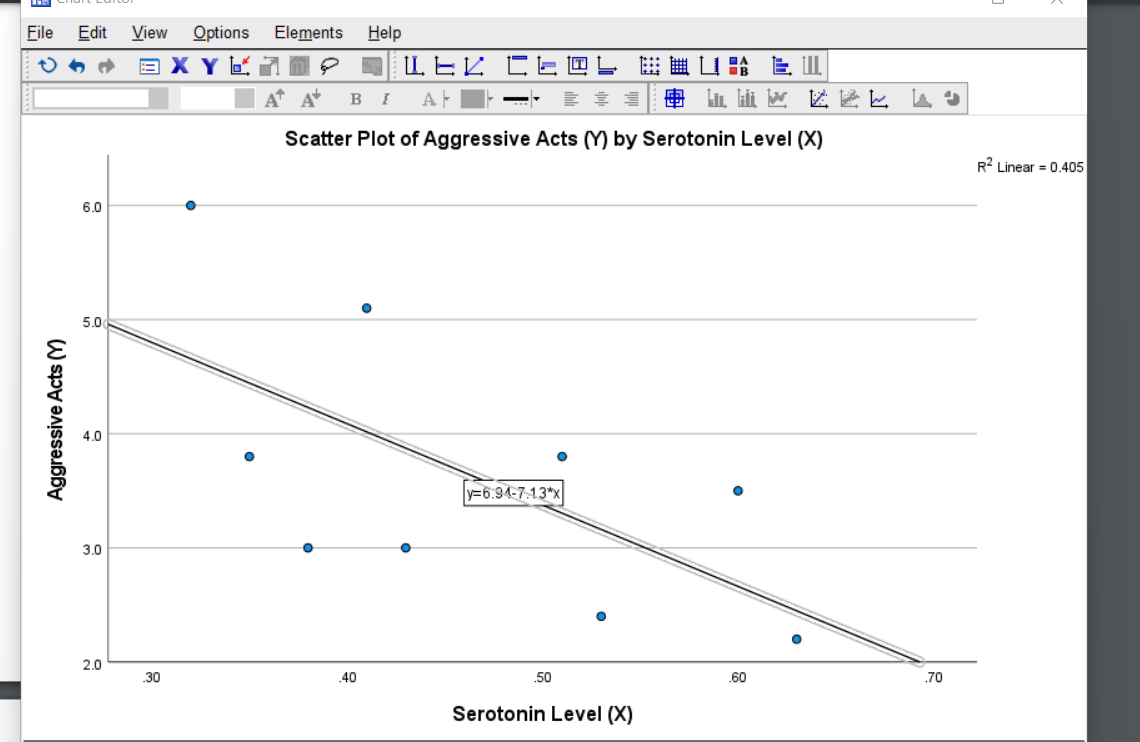
Task: Open the Edit menu
Action: point(92,33)
